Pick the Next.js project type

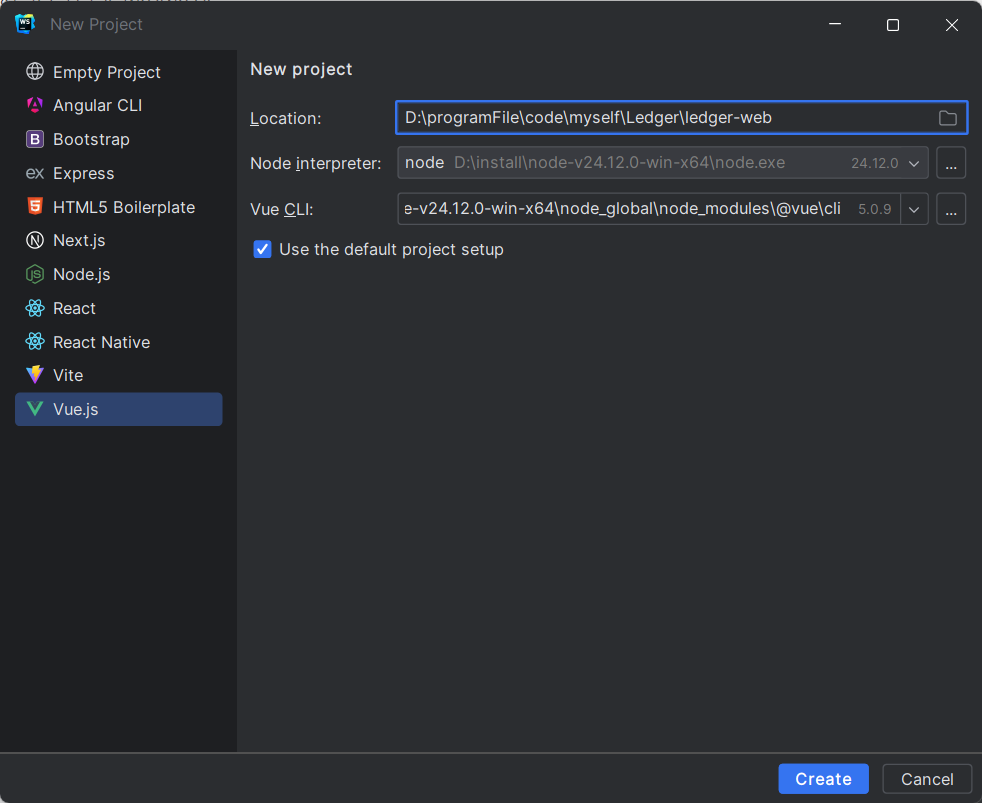118,240
